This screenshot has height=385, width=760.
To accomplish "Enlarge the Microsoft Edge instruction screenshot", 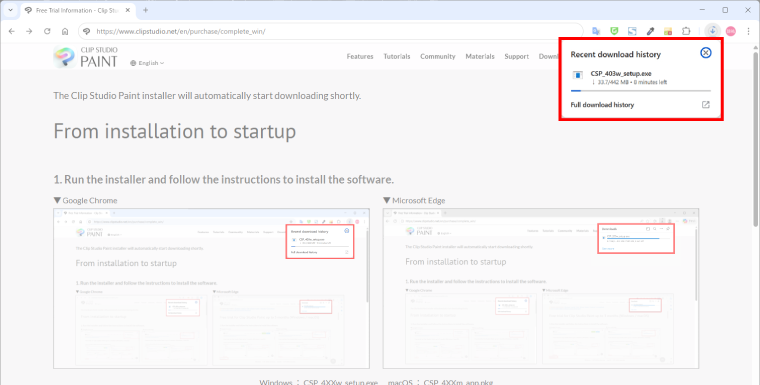I will click(541, 289).
